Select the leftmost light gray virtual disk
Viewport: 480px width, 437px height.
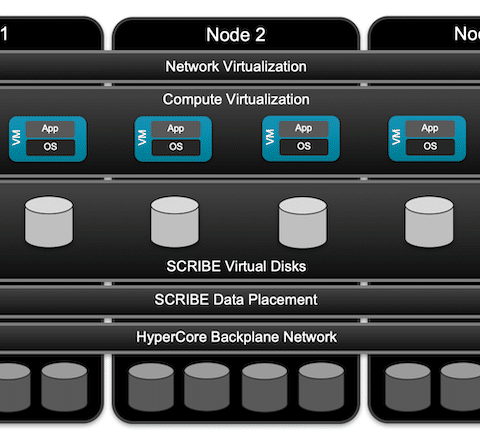coord(49,222)
